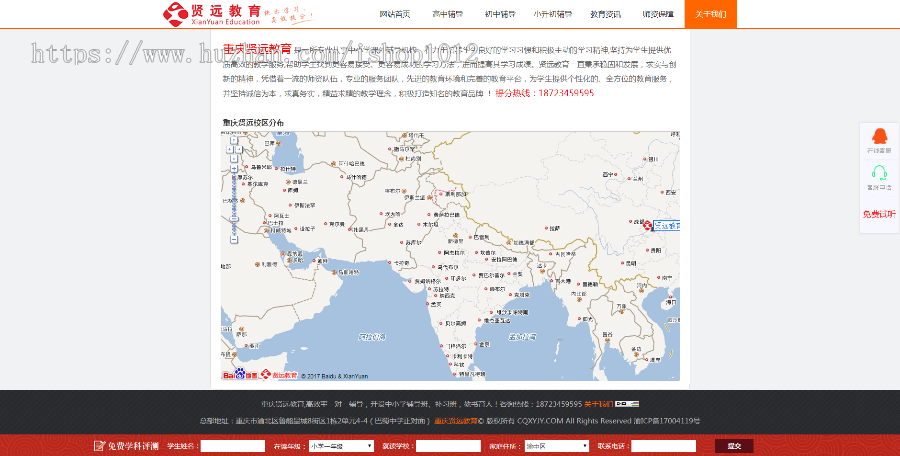The height and width of the screenshot is (456, 900).
Task: Click hotline number 18723459595 in red
Action: tap(566, 92)
